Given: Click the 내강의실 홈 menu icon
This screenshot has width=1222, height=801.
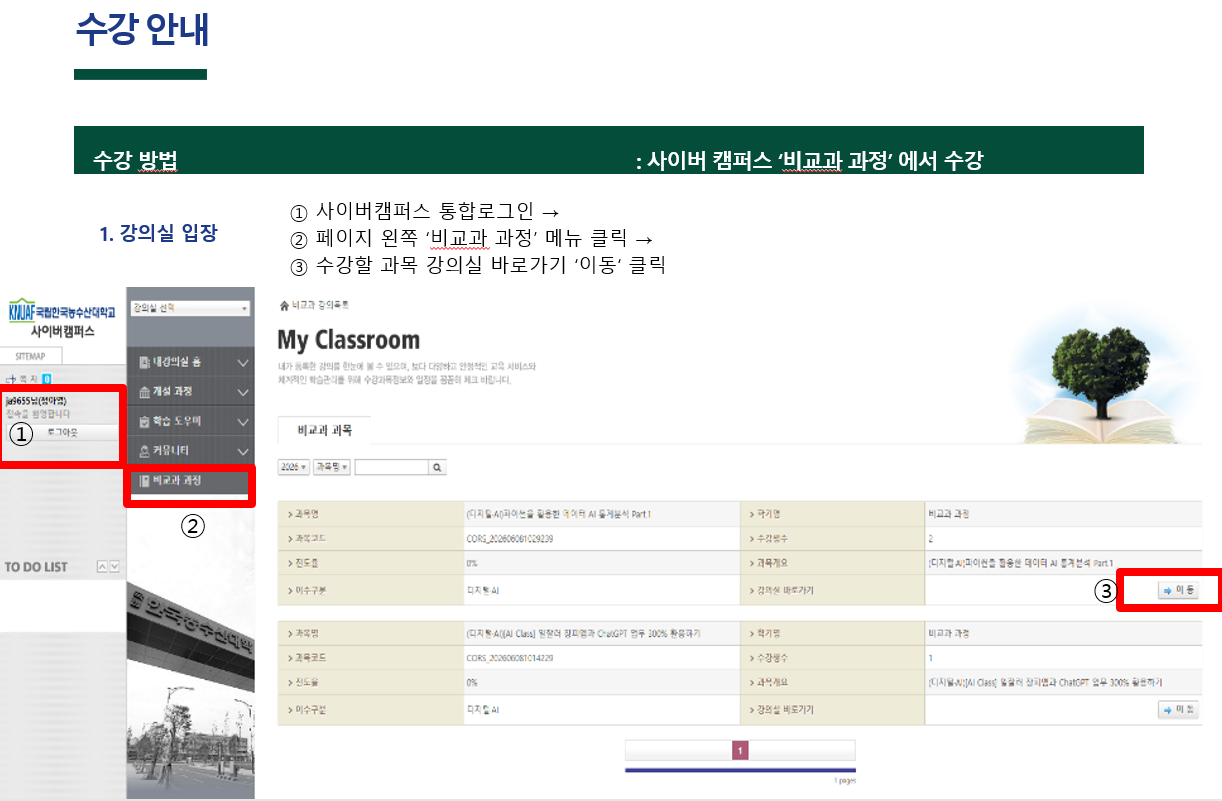Looking at the screenshot, I should coord(145,364).
